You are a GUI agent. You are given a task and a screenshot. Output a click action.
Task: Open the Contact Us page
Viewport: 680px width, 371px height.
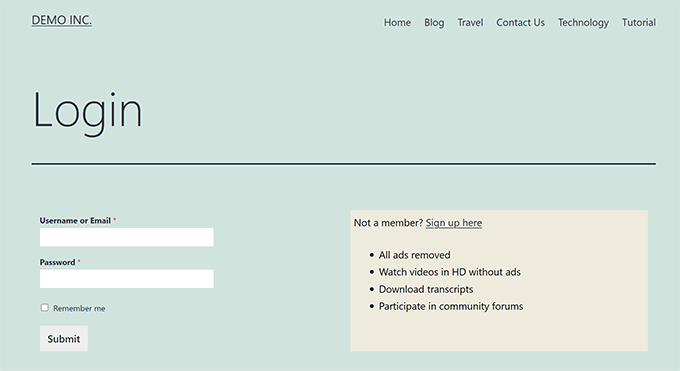coord(520,23)
